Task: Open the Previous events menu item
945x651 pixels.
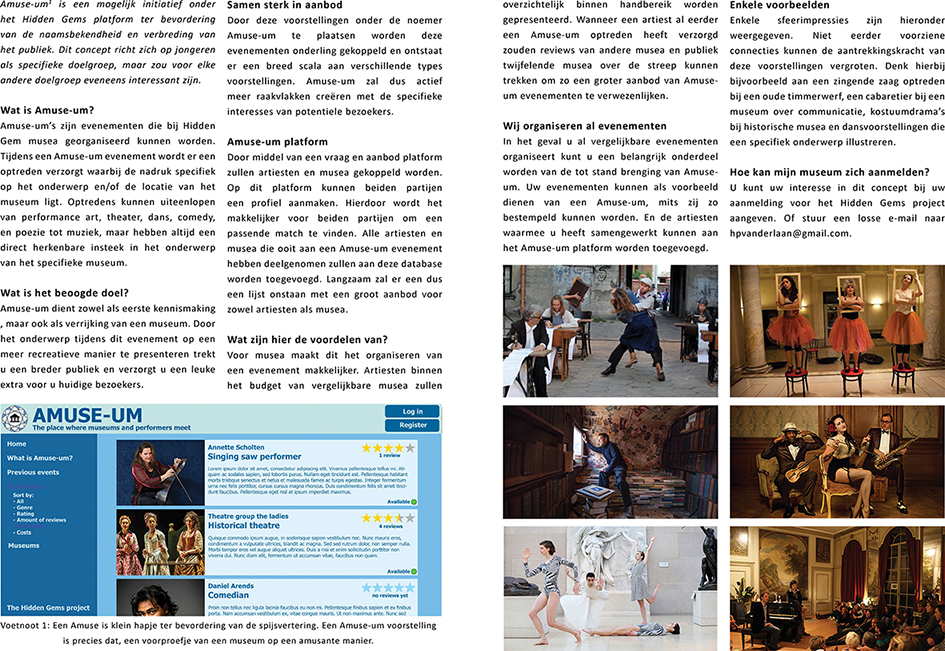Action: coord(33,473)
